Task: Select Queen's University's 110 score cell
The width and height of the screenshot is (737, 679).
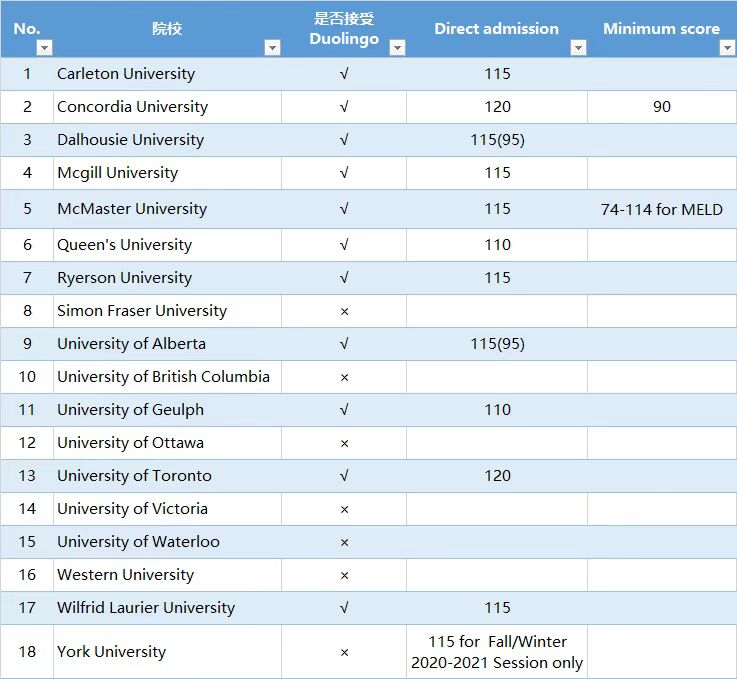Action: (497, 245)
